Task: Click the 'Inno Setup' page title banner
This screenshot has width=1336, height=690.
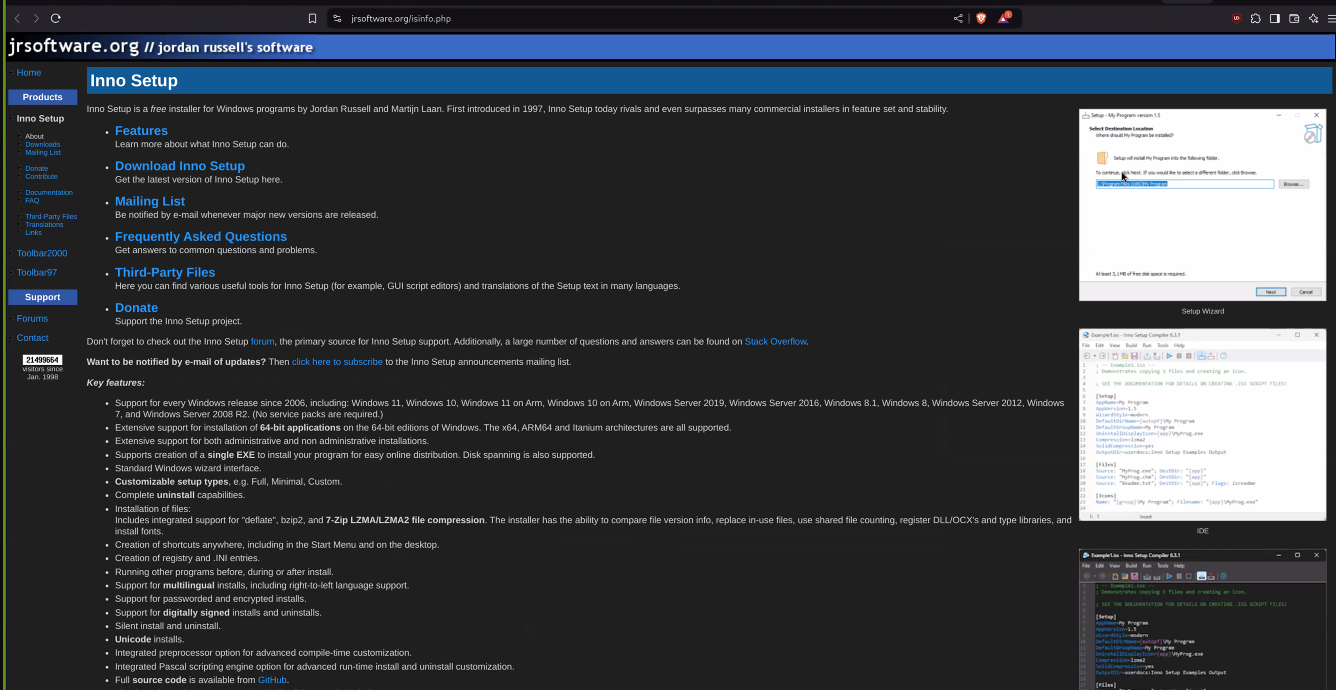Action: tap(709, 81)
